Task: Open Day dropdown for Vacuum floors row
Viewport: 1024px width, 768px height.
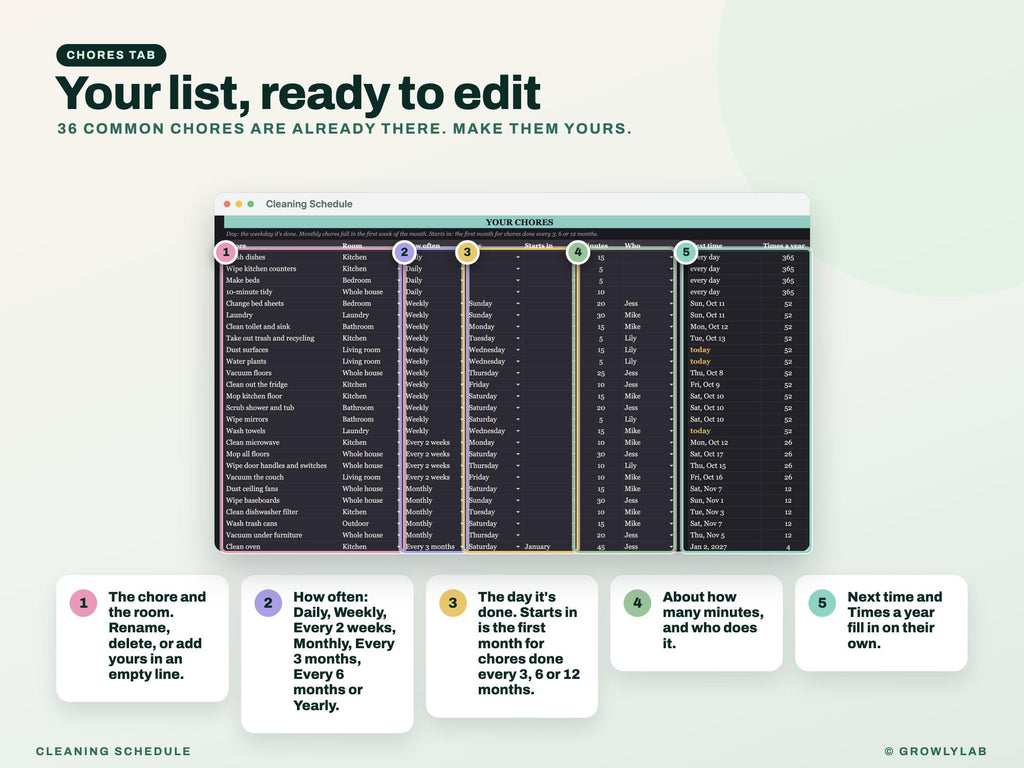Action: pyautogui.click(x=518, y=373)
